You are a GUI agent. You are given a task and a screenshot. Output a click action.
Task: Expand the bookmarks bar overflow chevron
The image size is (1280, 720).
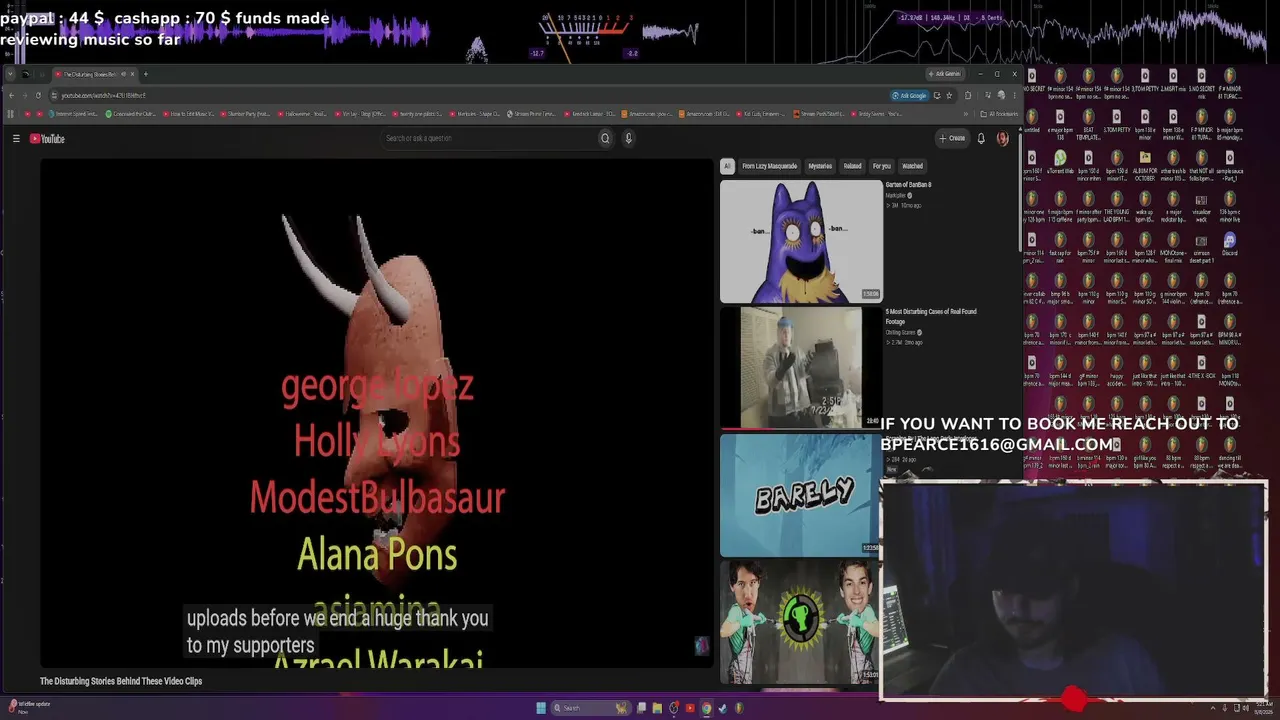click(966, 114)
